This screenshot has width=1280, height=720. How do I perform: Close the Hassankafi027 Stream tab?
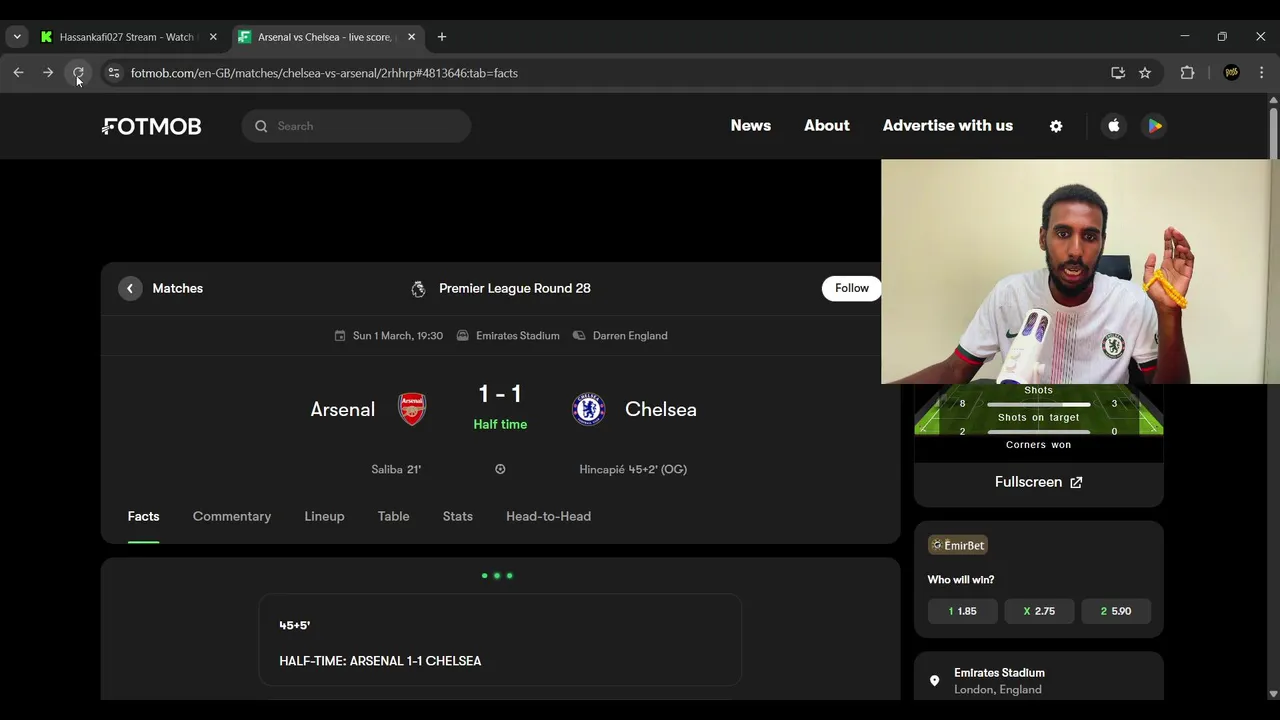[x=213, y=37]
